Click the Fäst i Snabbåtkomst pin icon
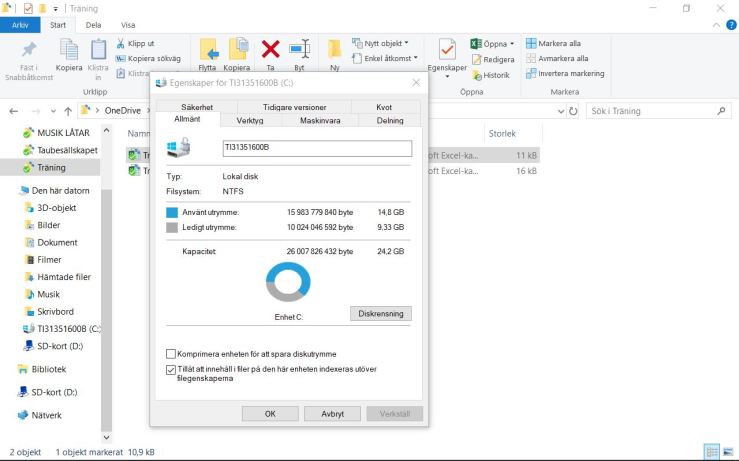The image size is (739, 461). [30, 50]
